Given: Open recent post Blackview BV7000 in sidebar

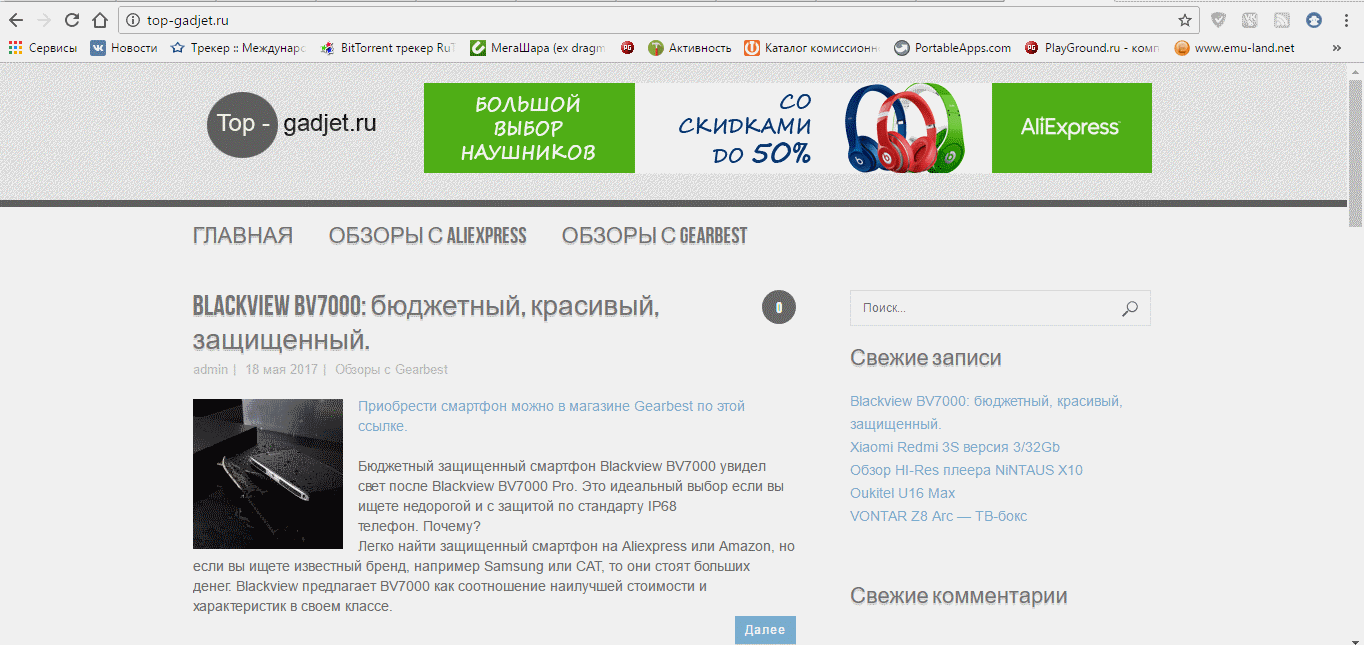Looking at the screenshot, I should click(x=986, y=412).
